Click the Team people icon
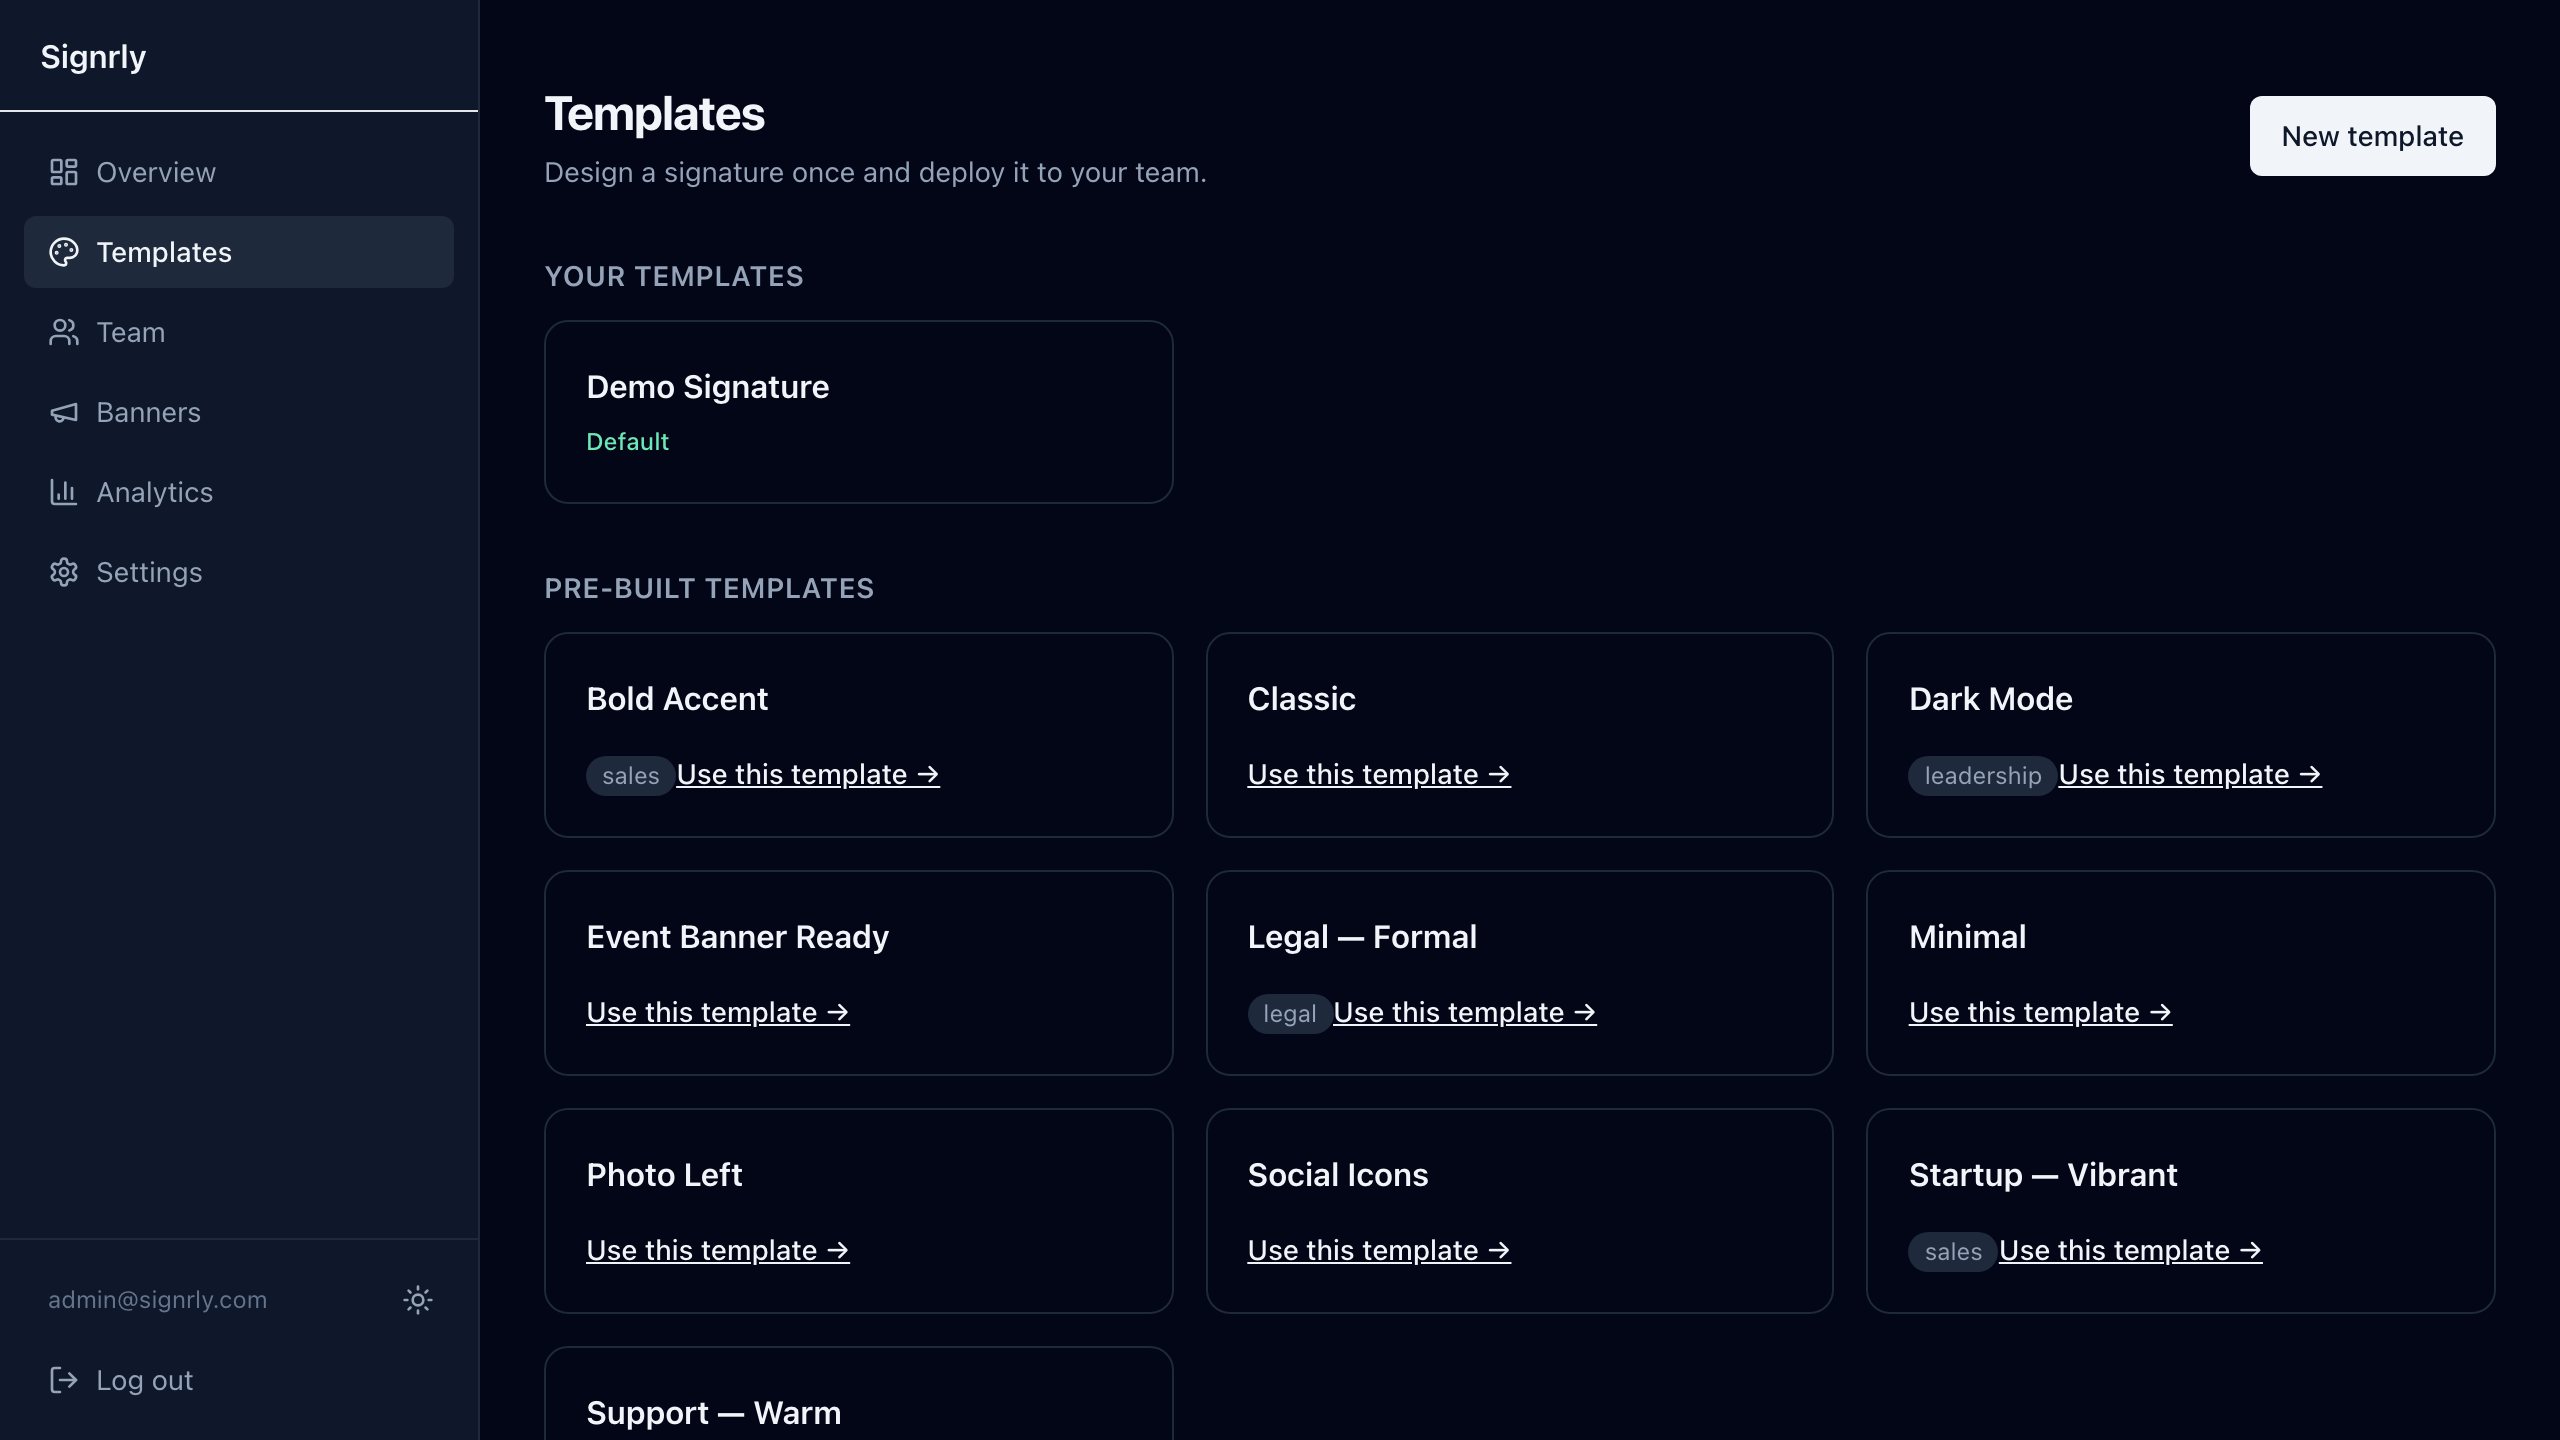 [64, 332]
